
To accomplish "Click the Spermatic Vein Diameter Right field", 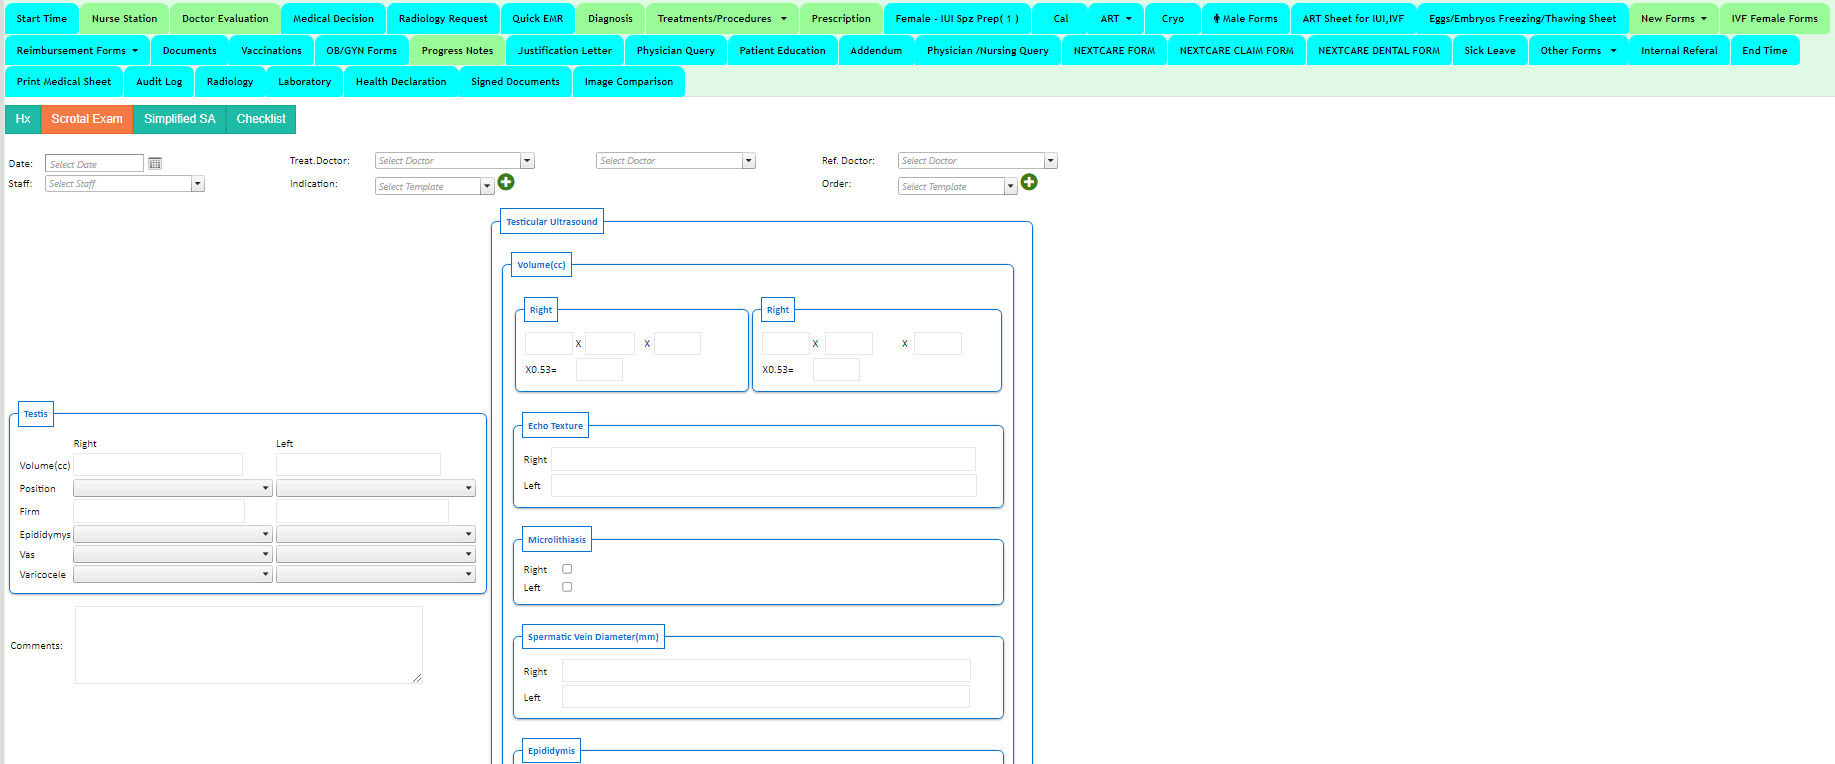I will (x=766, y=671).
